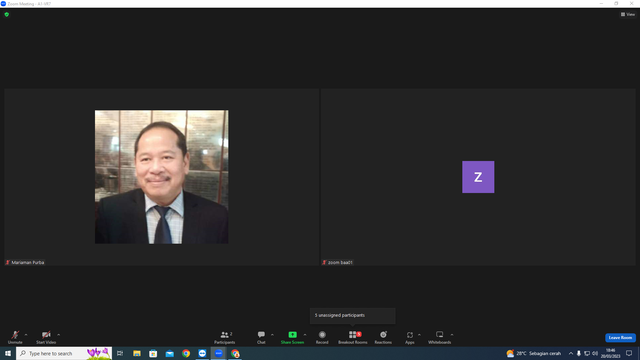Select the purple Z avatar tile
Screen dimensions: 640x360
tap(478, 177)
